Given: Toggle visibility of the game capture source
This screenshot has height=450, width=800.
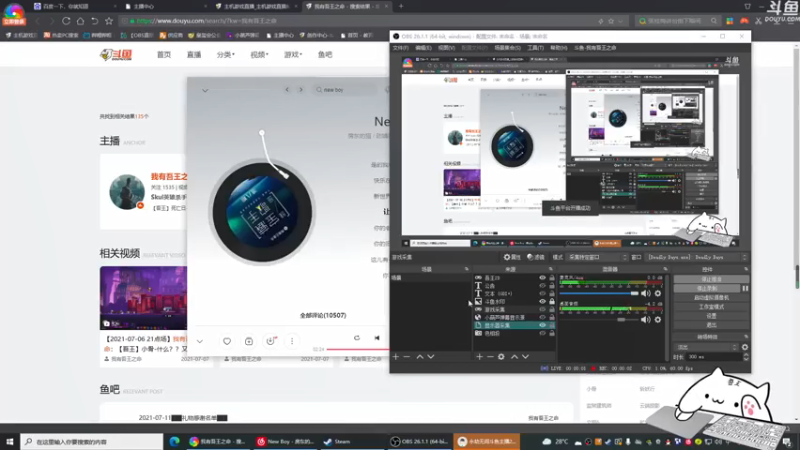Looking at the screenshot, I should click(542, 309).
